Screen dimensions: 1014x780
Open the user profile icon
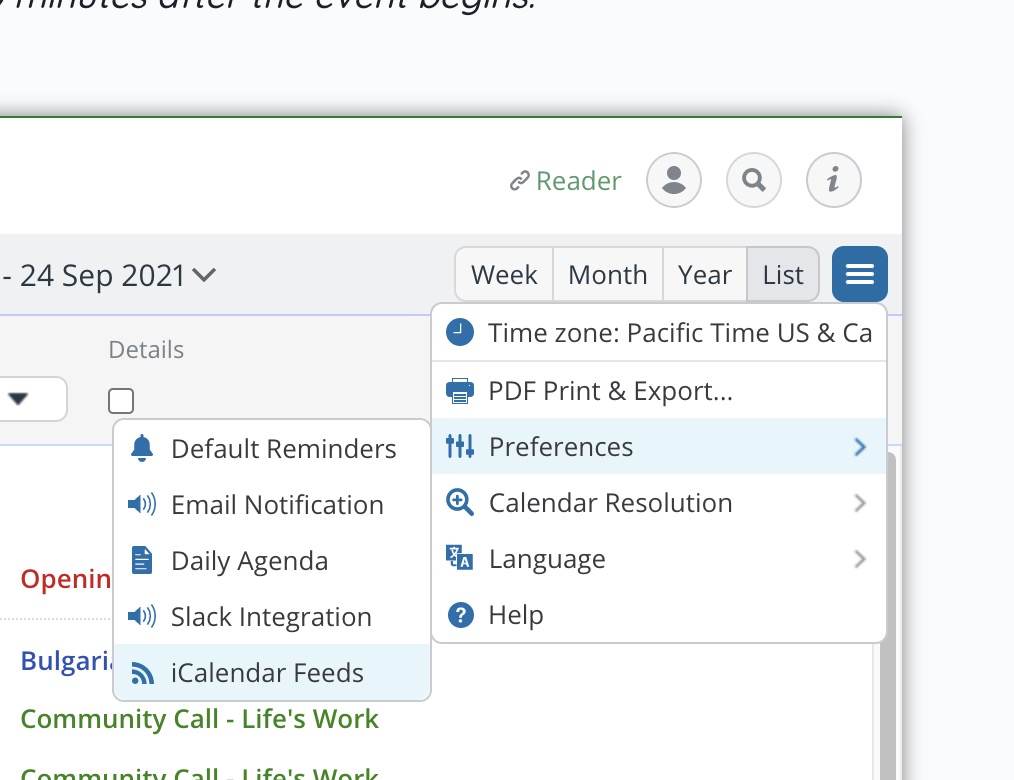point(674,180)
